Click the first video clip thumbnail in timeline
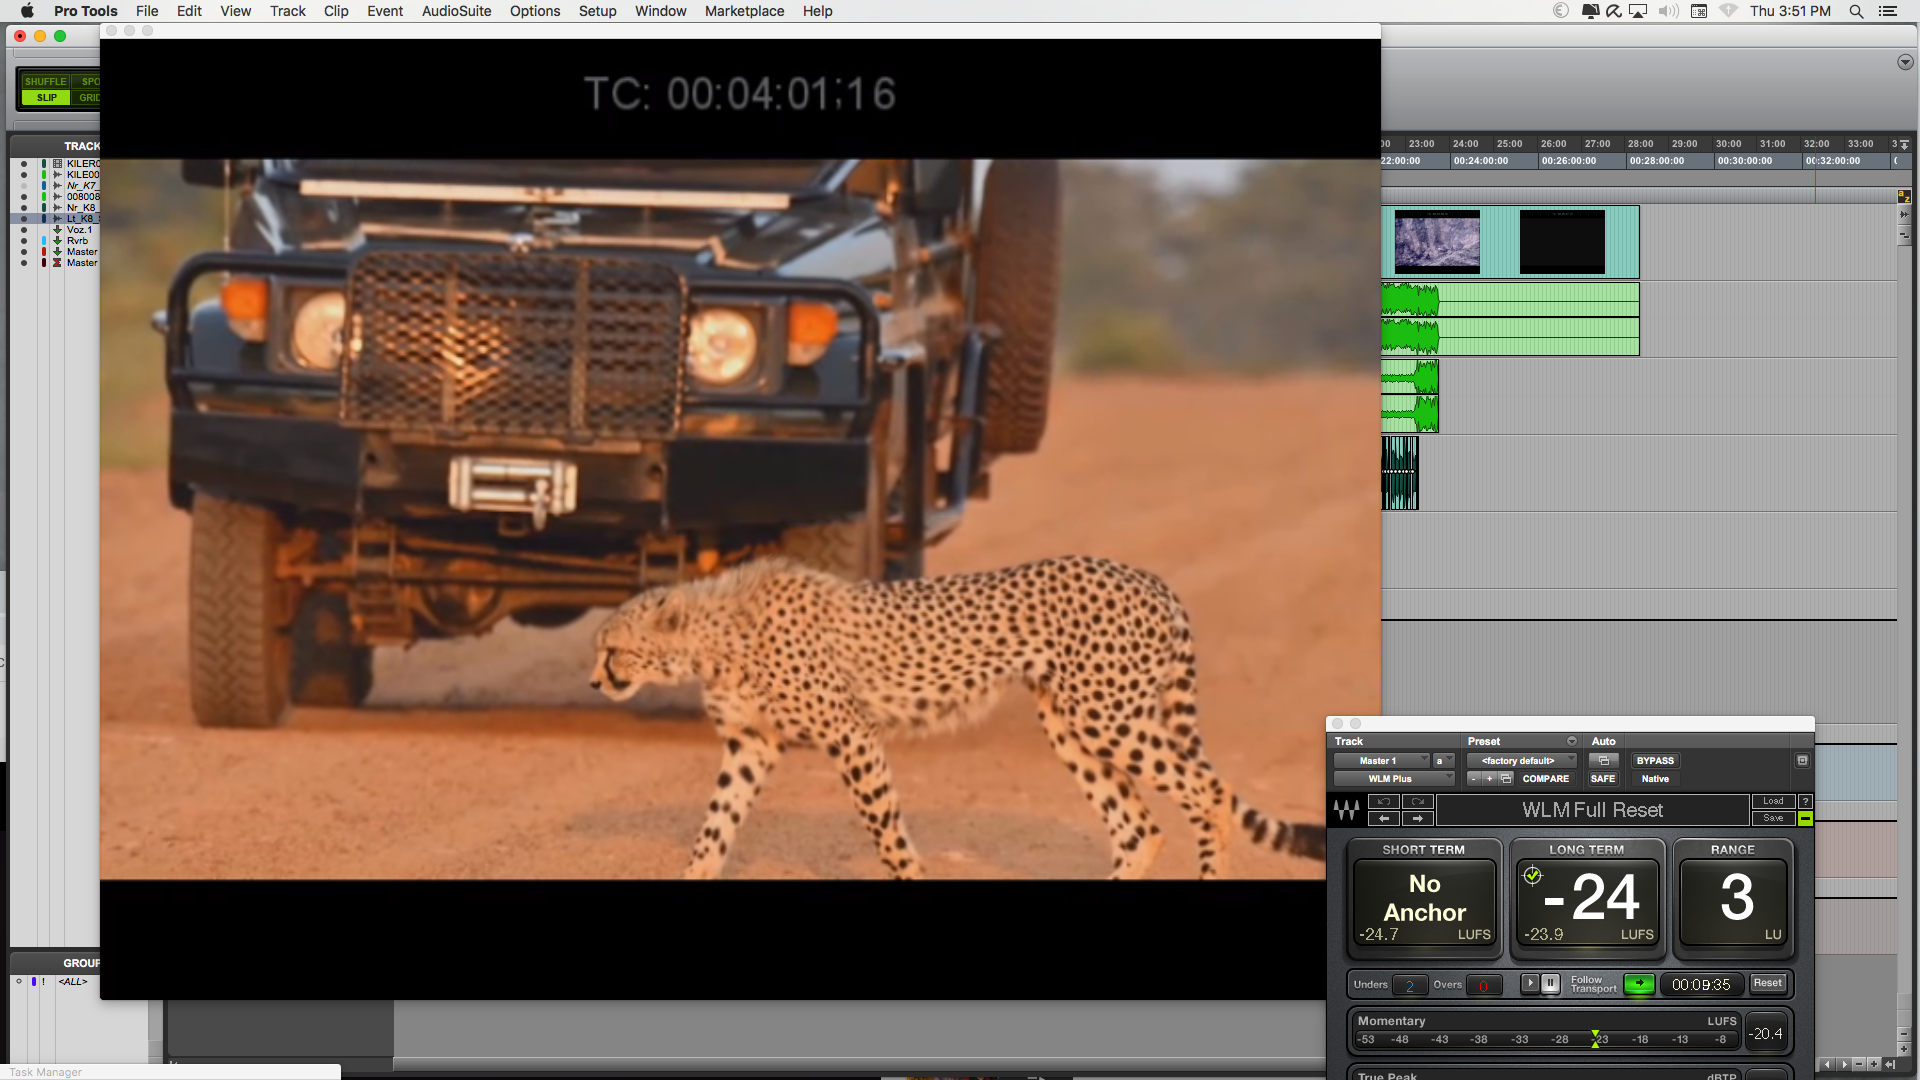Image resolution: width=1920 pixels, height=1080 pixels. click(1437, 241)
